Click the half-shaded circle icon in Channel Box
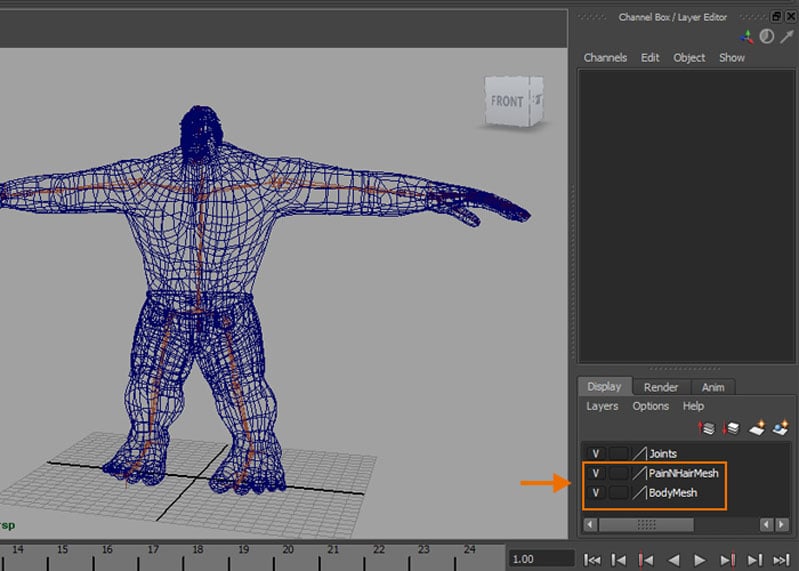Image resolution: width=799 pixels, height=571 pixels. coord(767,37)
